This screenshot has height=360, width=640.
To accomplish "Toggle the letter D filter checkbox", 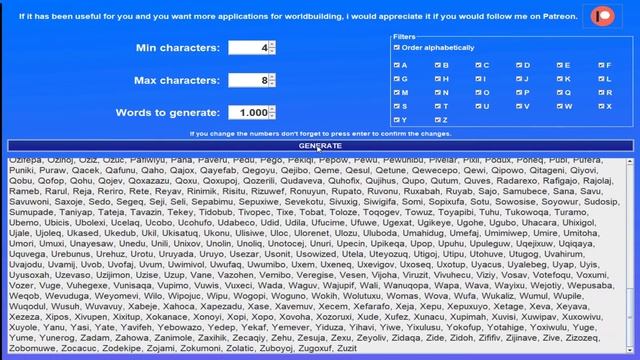I will [519, 65].
